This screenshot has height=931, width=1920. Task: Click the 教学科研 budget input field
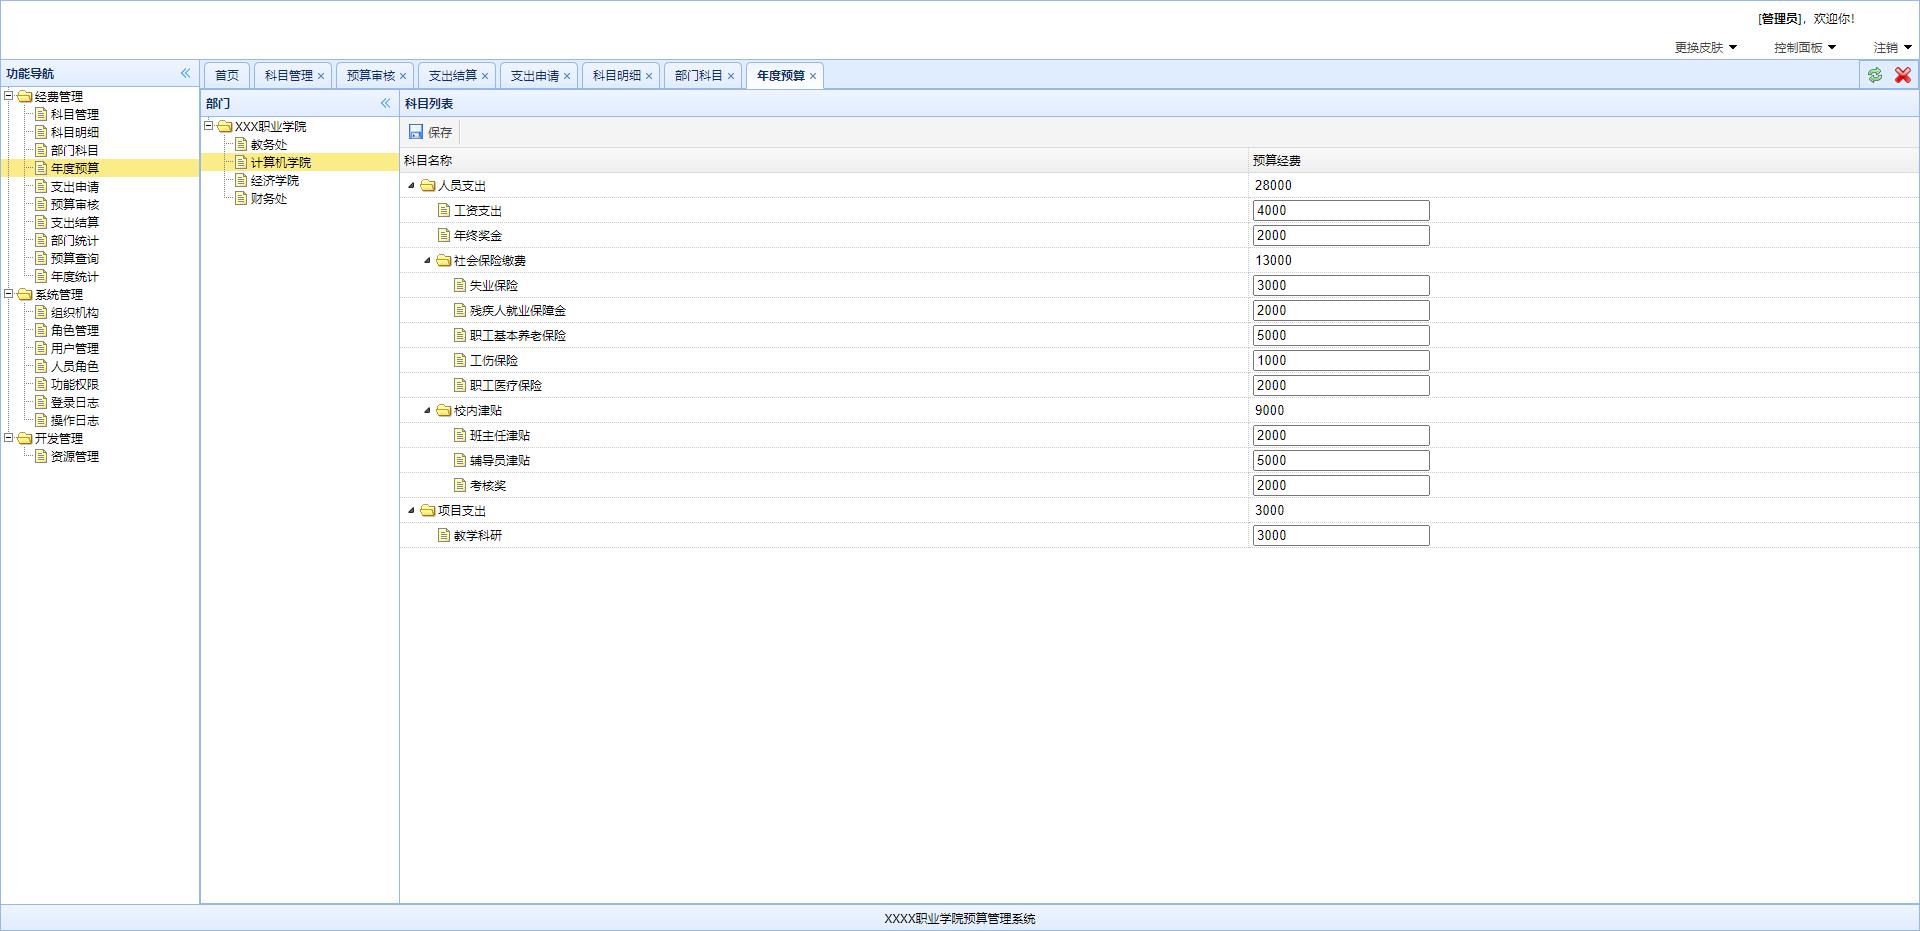[1341, 535]
